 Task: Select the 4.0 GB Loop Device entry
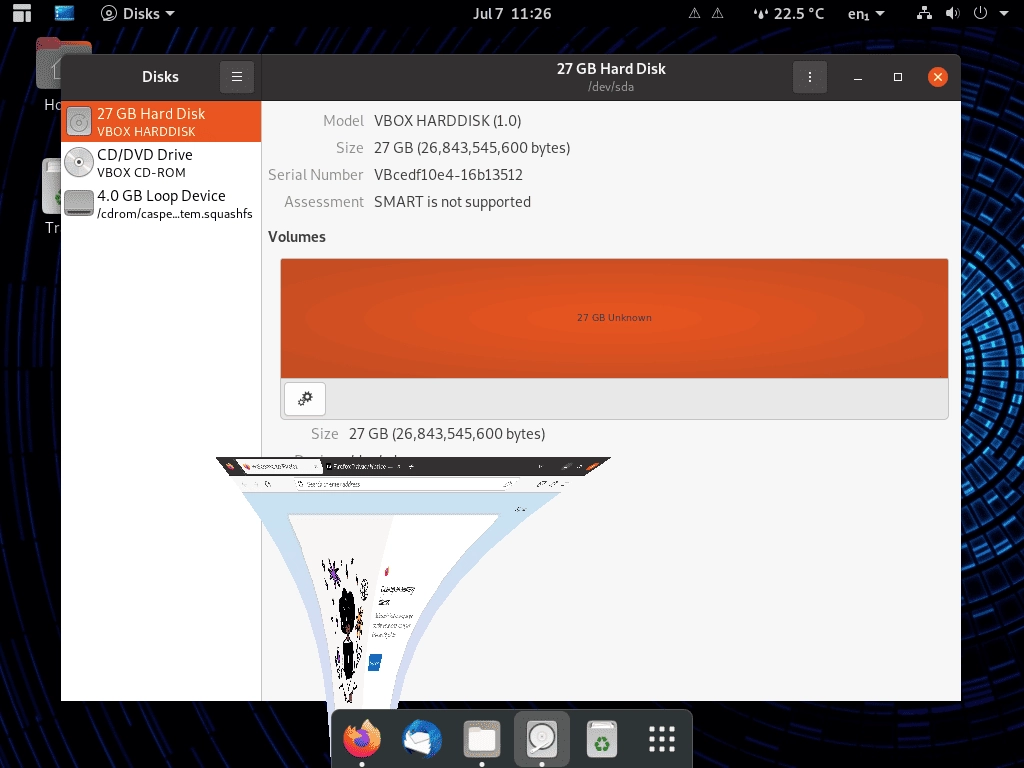[x=161, y=204]
